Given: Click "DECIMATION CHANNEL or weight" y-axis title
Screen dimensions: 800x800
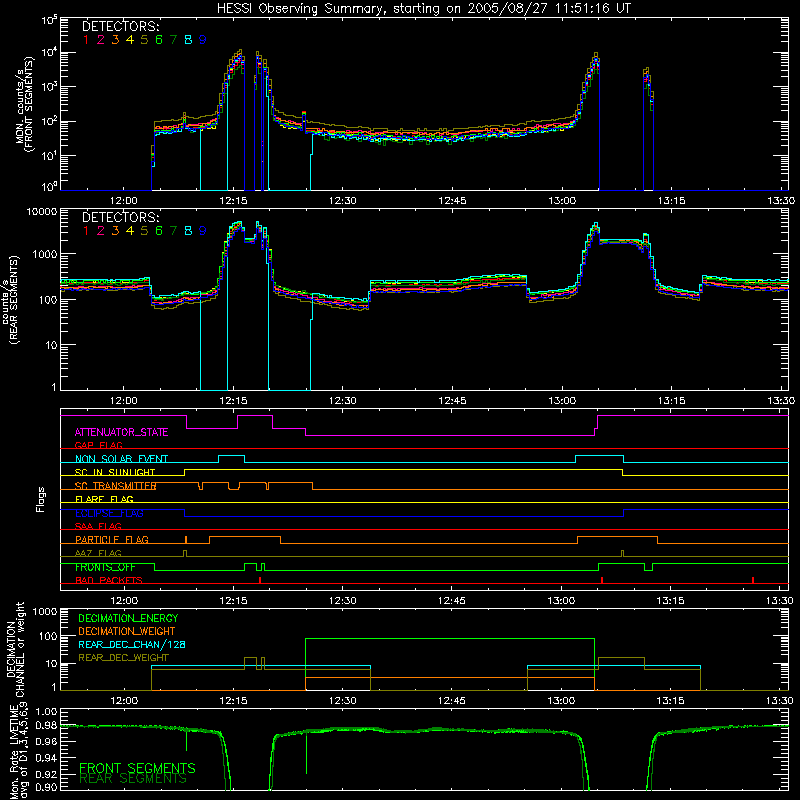Looking at the screenshot, I should tap(15, 649).
